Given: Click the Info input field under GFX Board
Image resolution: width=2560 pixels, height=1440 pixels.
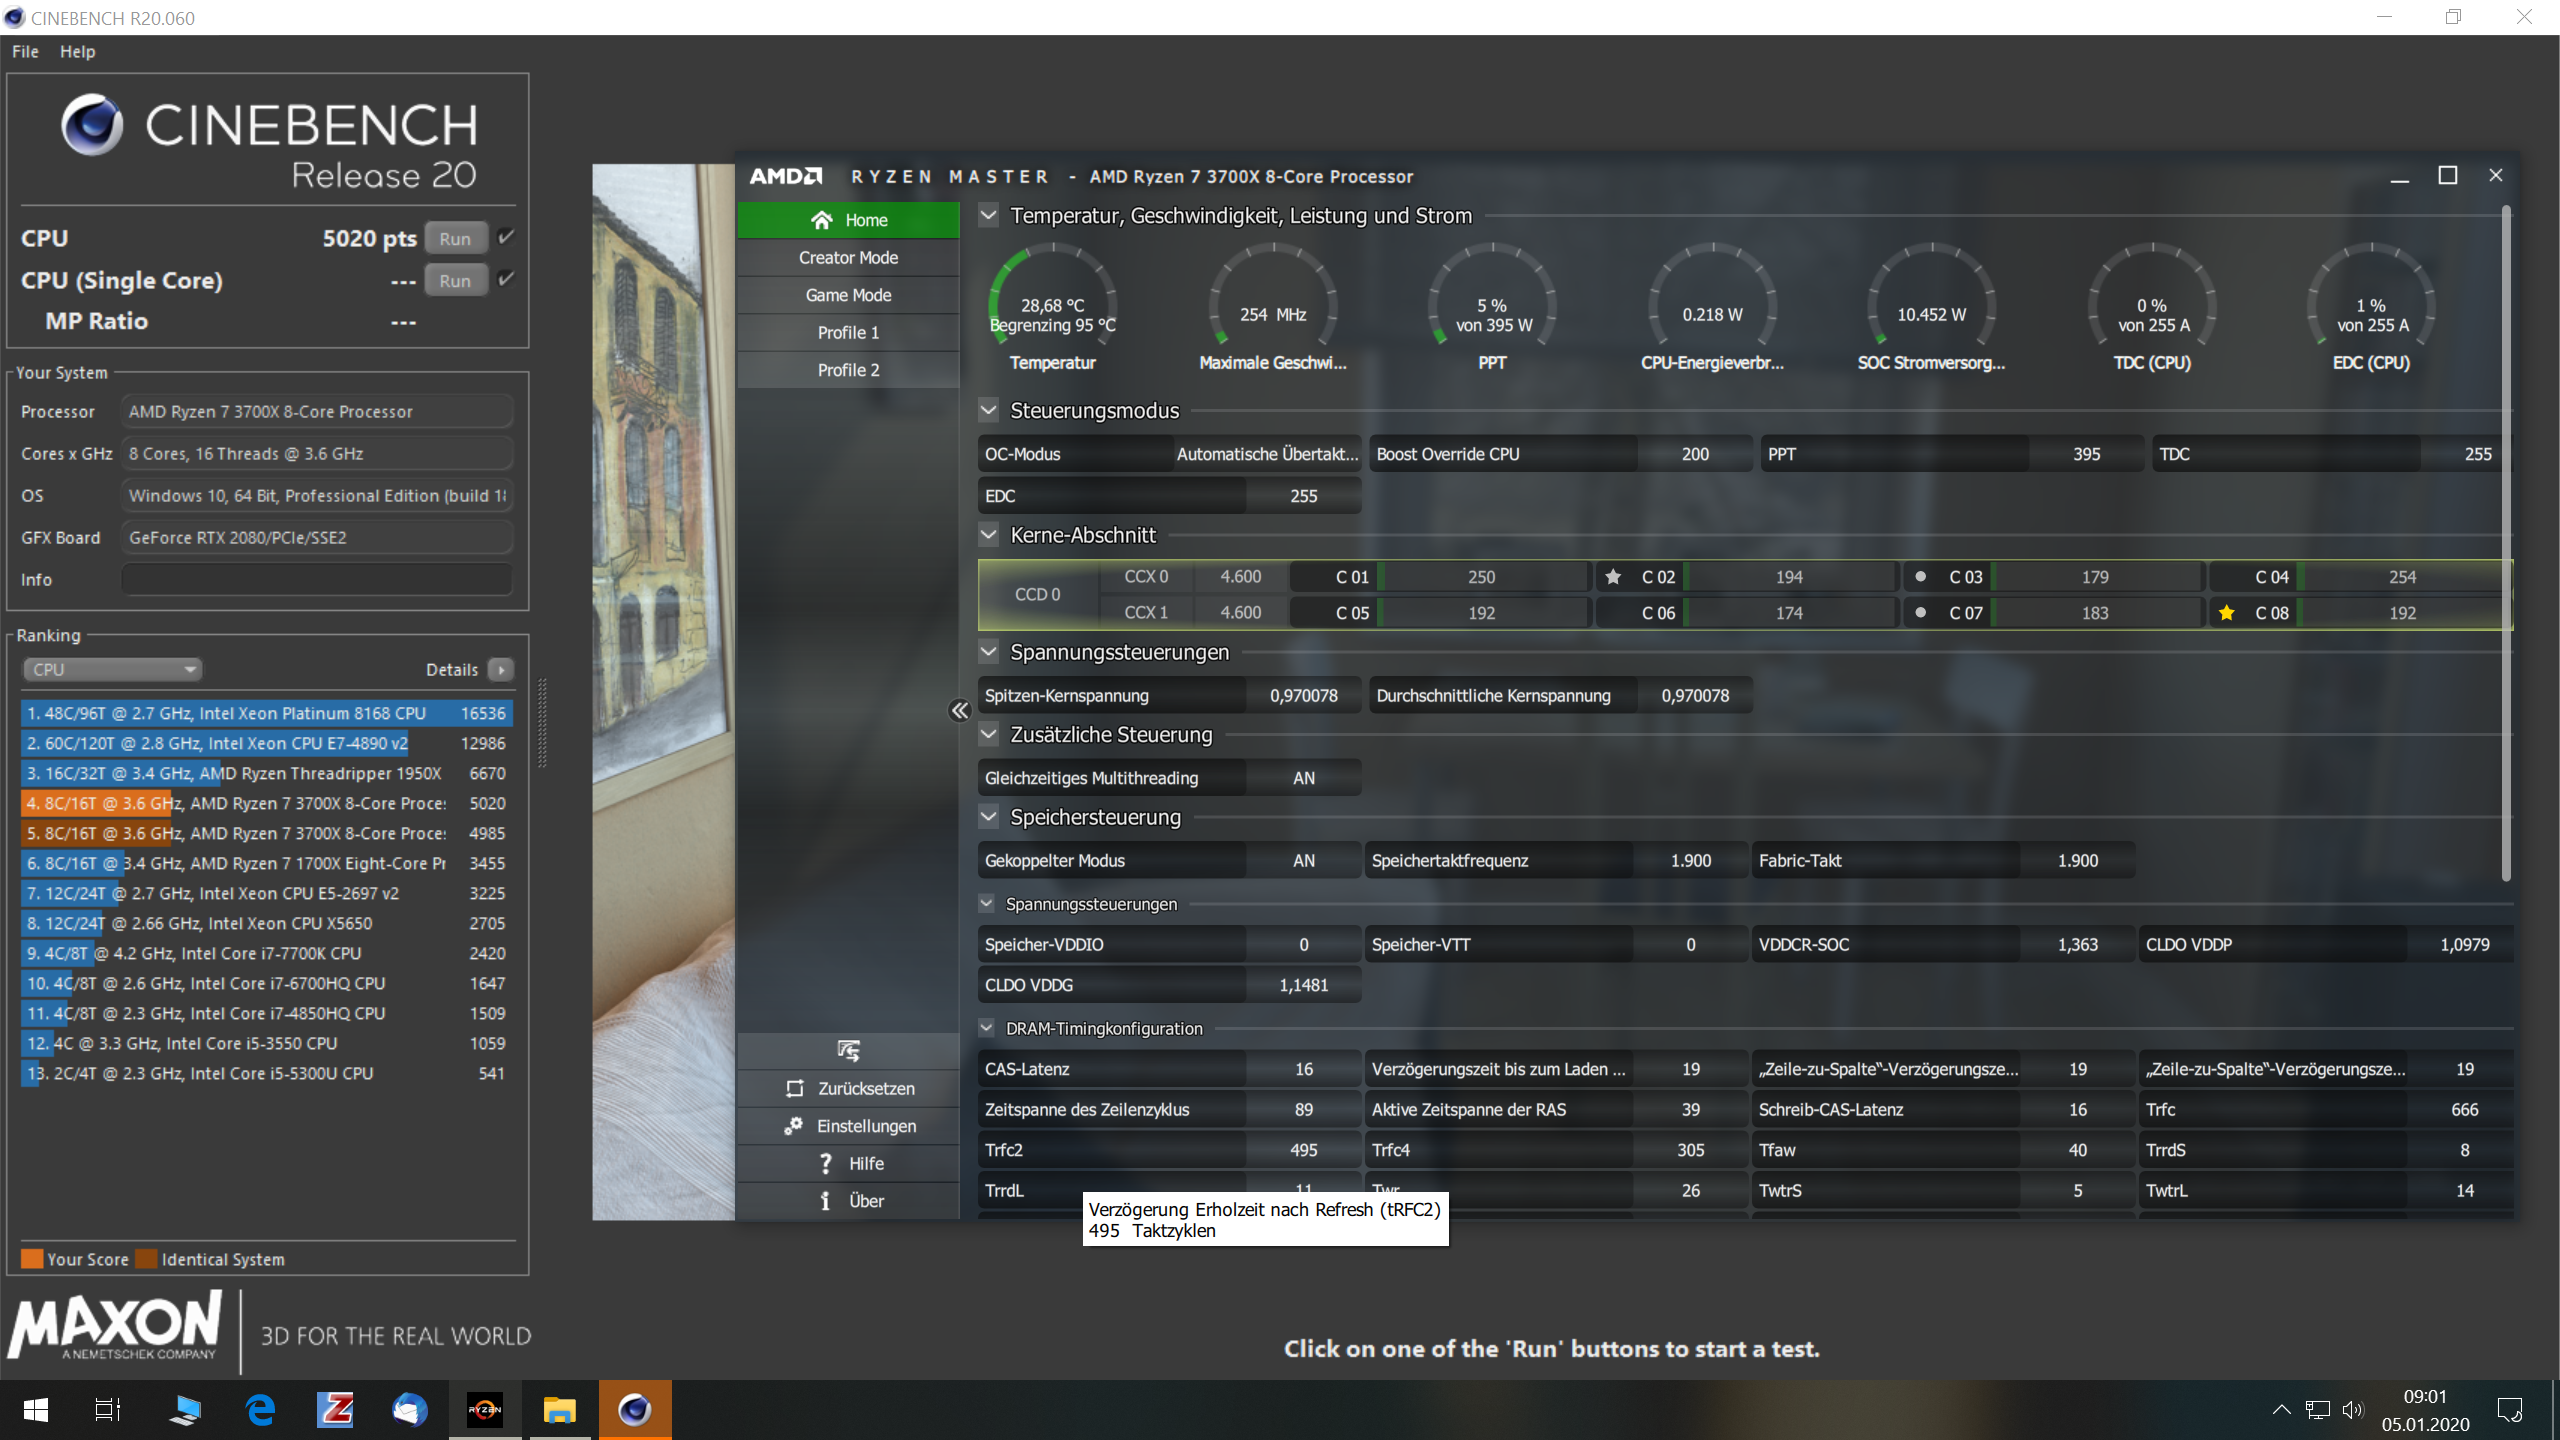Looking at the screenshot, I should 316,579.
